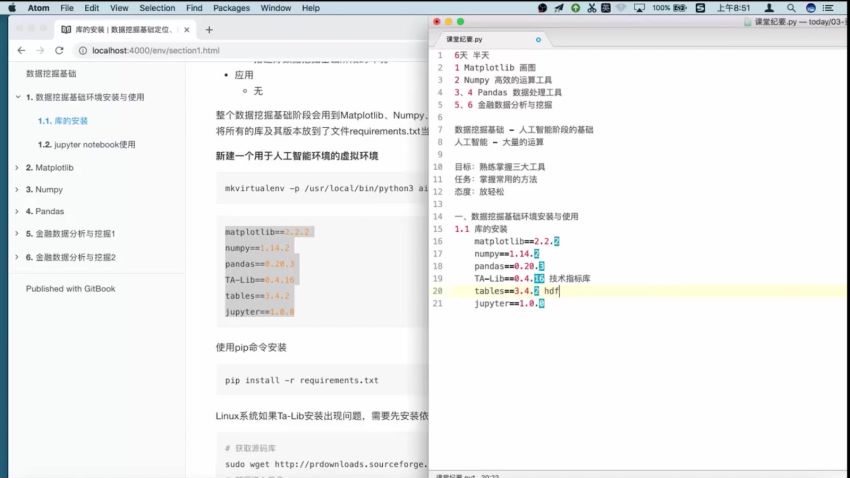Screen dimensions: 850x478
Task: Open a new browser tab with plus
Action: point(209,30)
